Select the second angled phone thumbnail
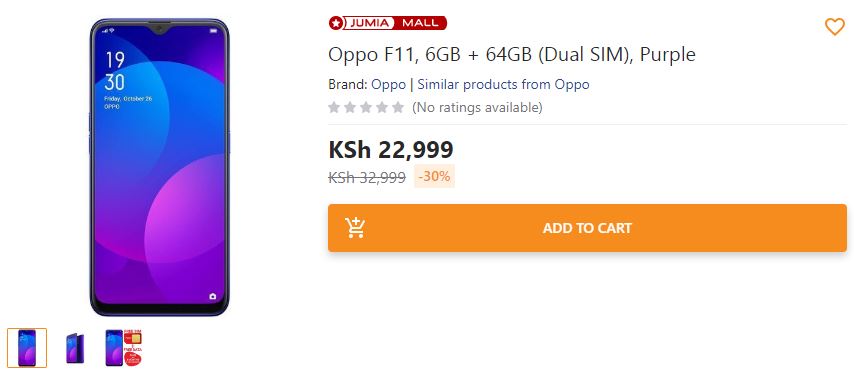Viewport: 854px width, 372px height. (x=75, y=347)
